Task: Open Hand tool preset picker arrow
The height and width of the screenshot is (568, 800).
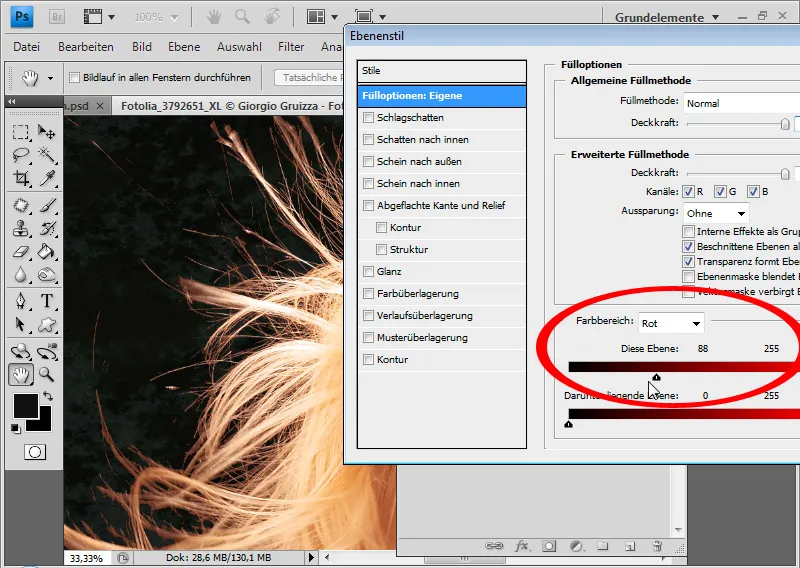Action: 50,78
